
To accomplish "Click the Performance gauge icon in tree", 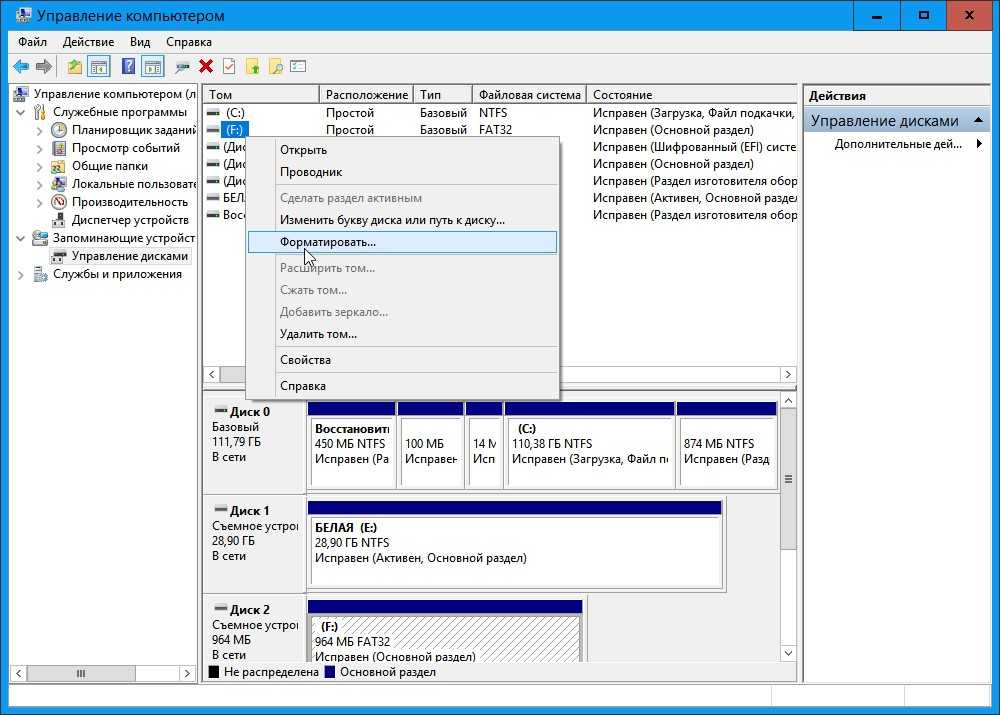I will (x=59, y=202).
